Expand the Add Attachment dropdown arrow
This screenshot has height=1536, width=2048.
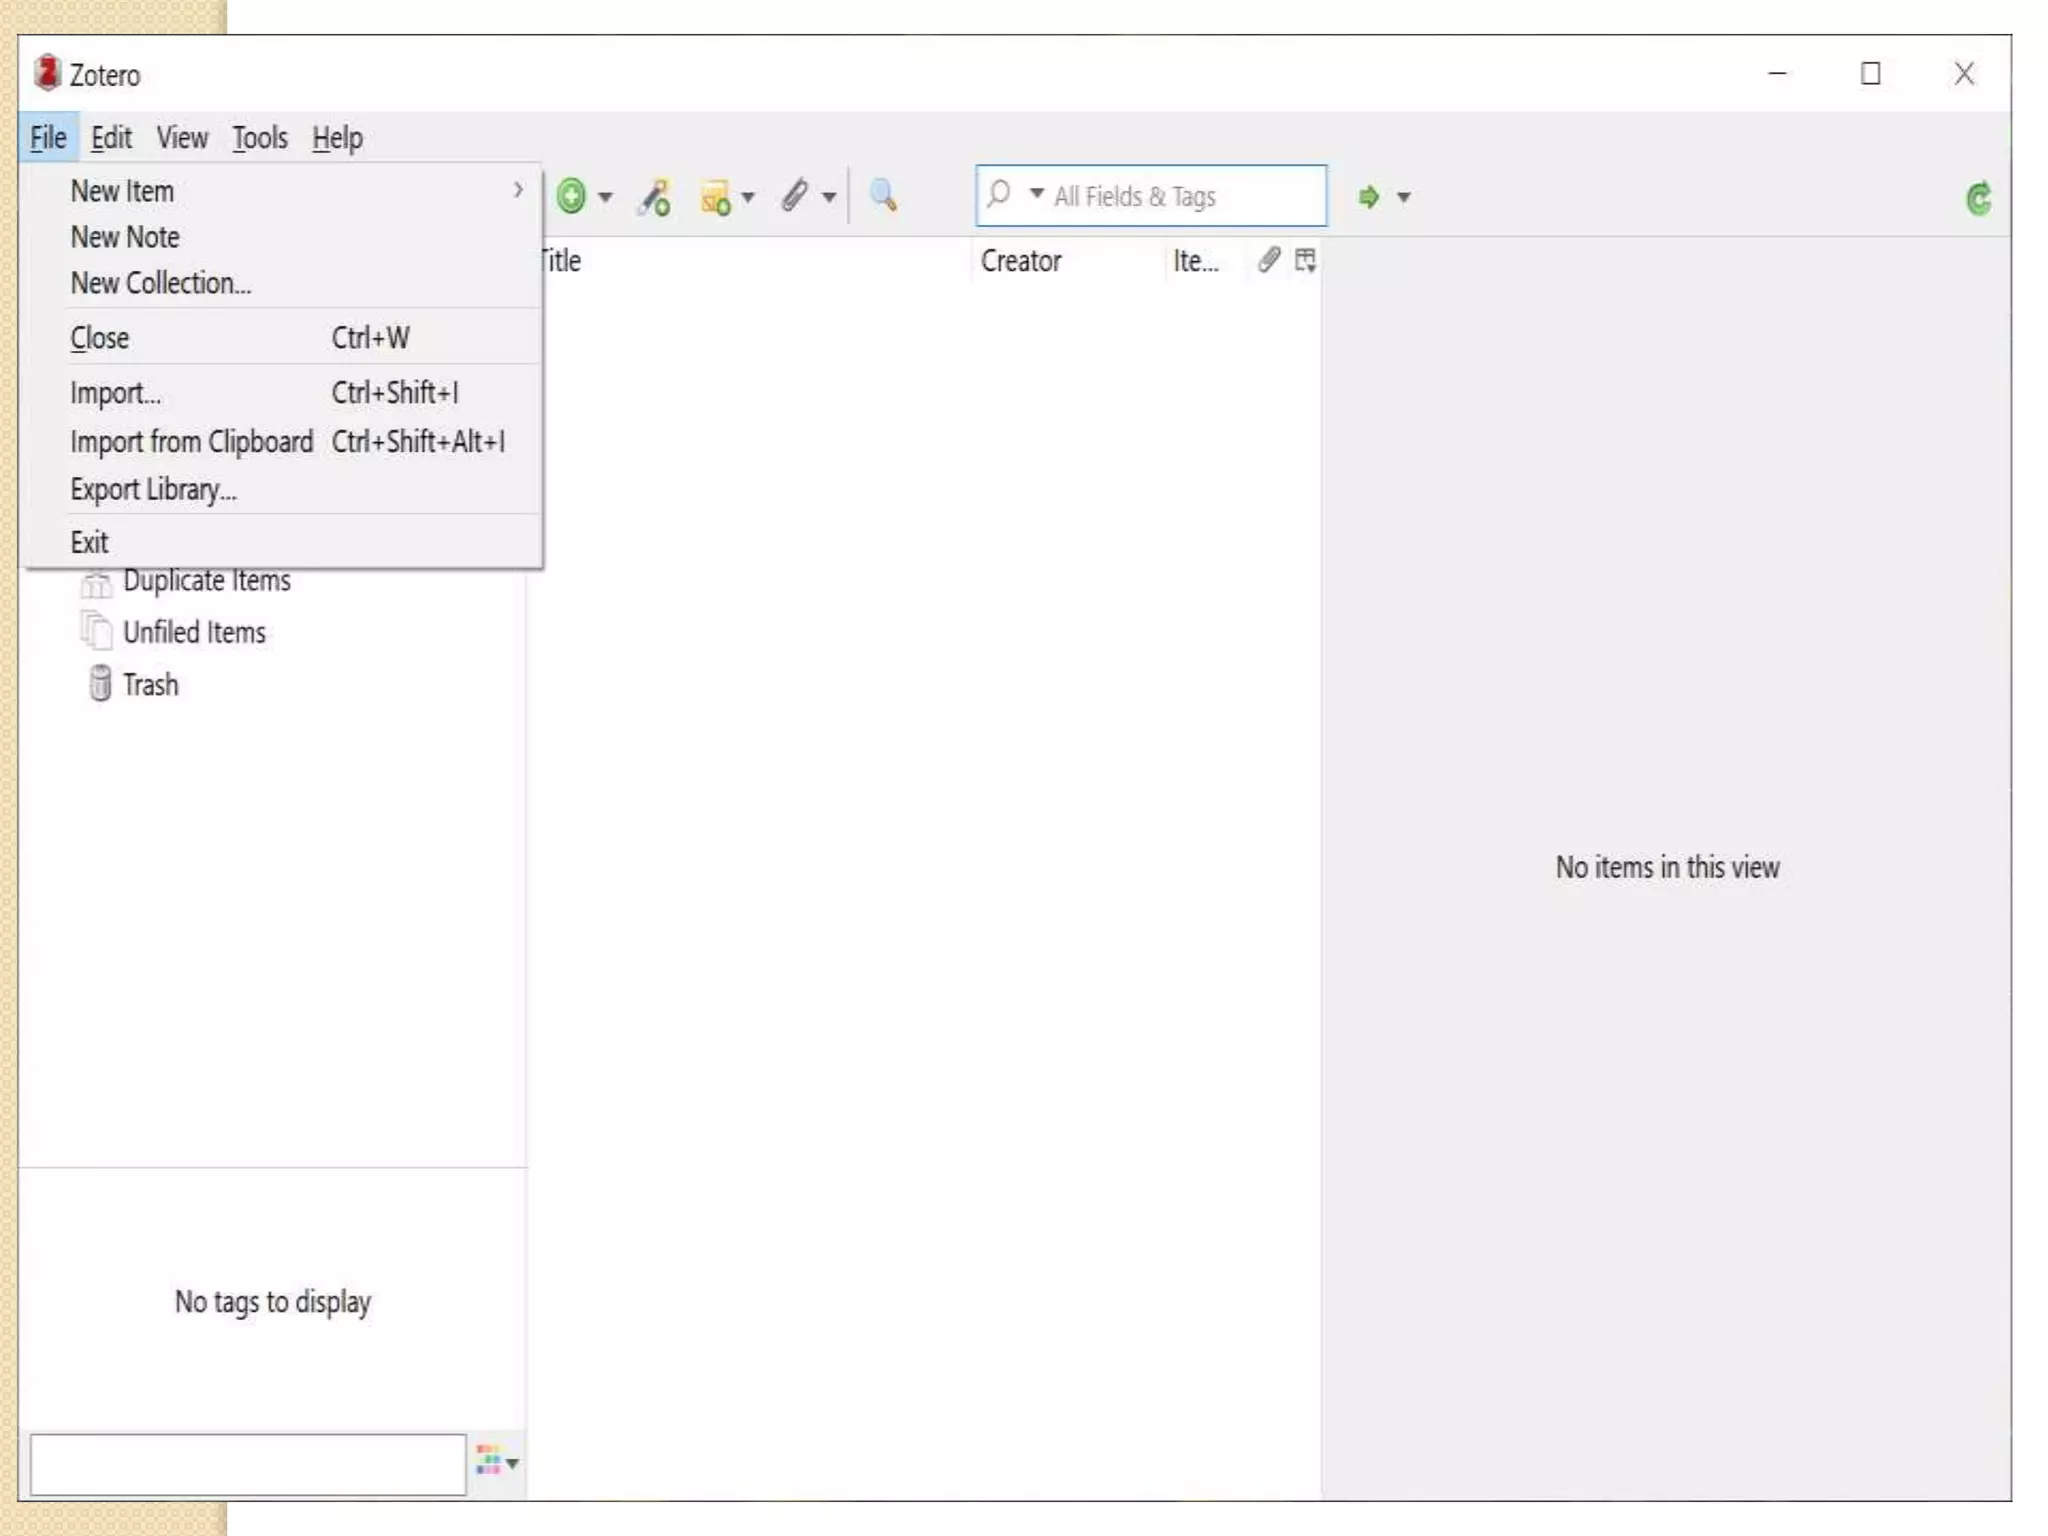(829, 198)
